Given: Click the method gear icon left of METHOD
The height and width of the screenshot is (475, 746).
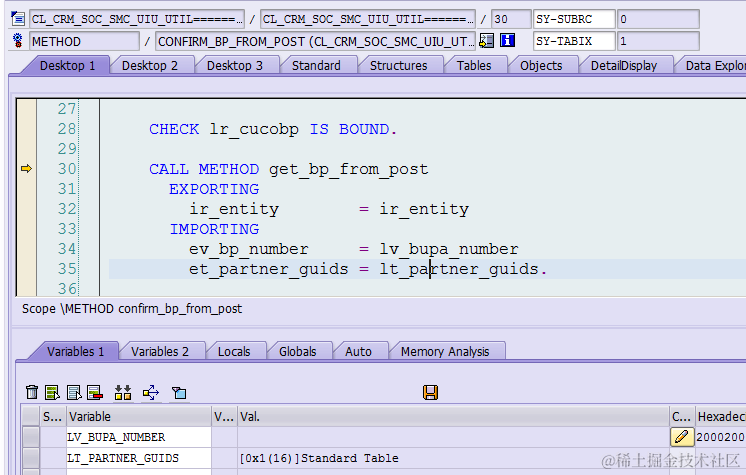Looking at the screenshot, I should (x=18, y=40).
